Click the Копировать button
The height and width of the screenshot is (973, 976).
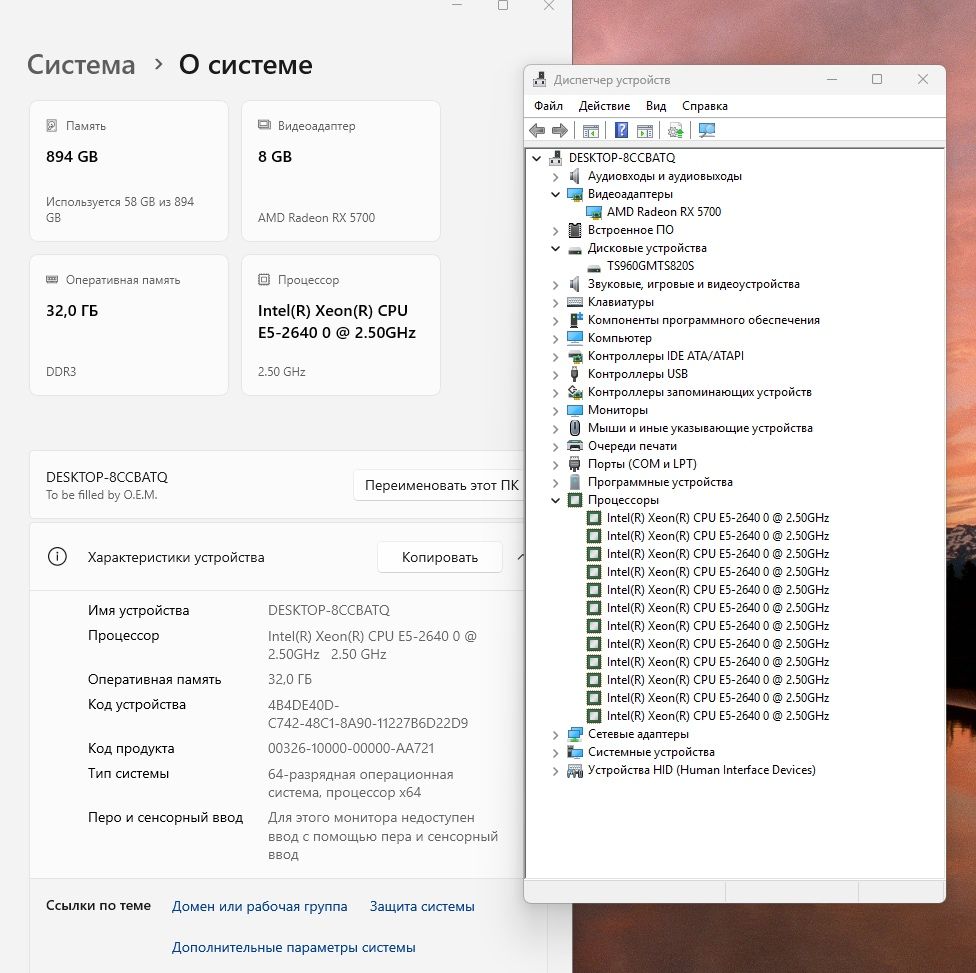439,557
